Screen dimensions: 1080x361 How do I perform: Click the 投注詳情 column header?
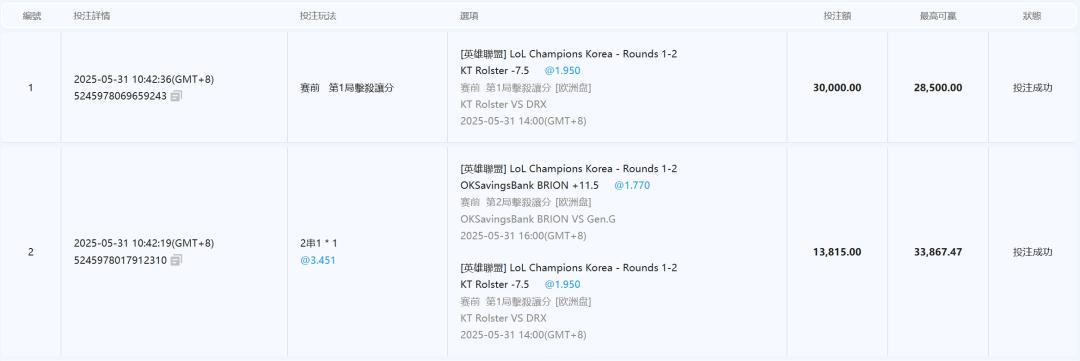coord(92,16)
